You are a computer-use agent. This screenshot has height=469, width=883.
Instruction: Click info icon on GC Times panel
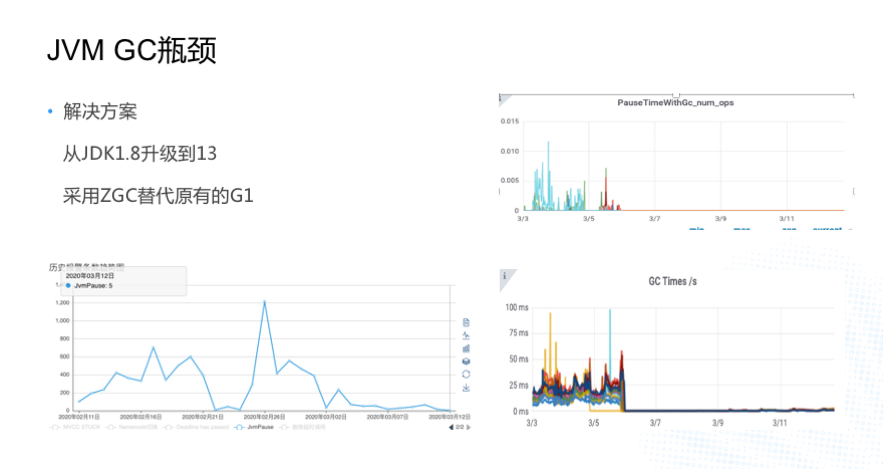(x=504, y=275)
